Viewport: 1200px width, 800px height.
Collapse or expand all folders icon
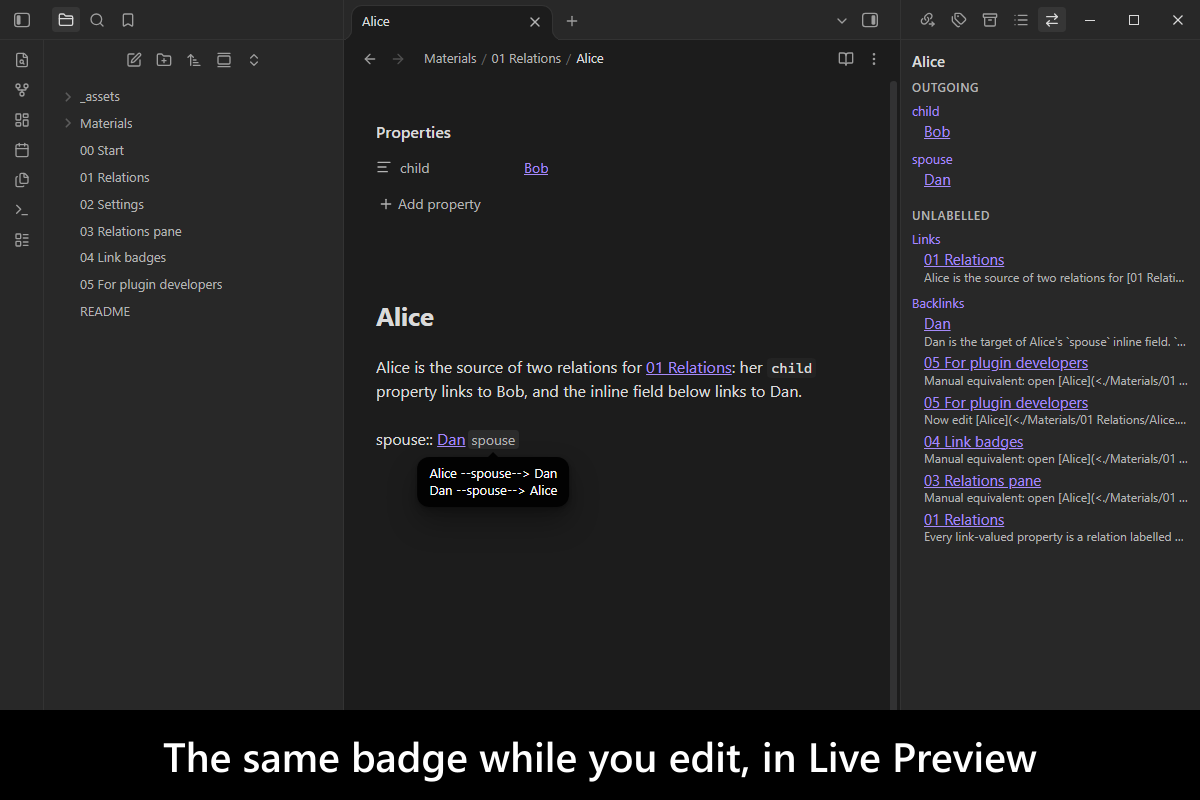(x=254, y=60)
